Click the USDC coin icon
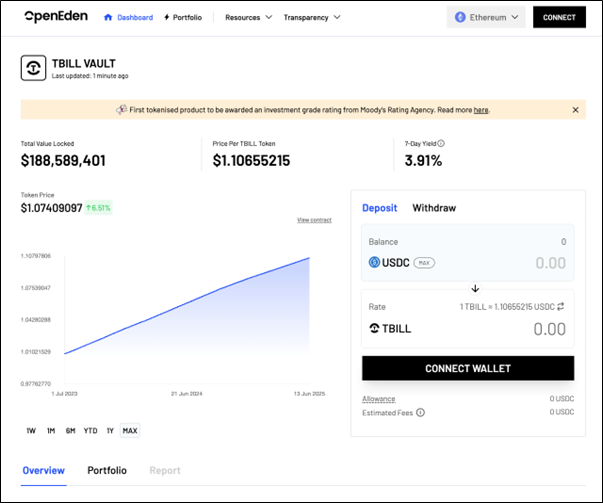Image resolution: width=603 pixels, height=503 pixels. pyautogui.click(x=374, y=262)
